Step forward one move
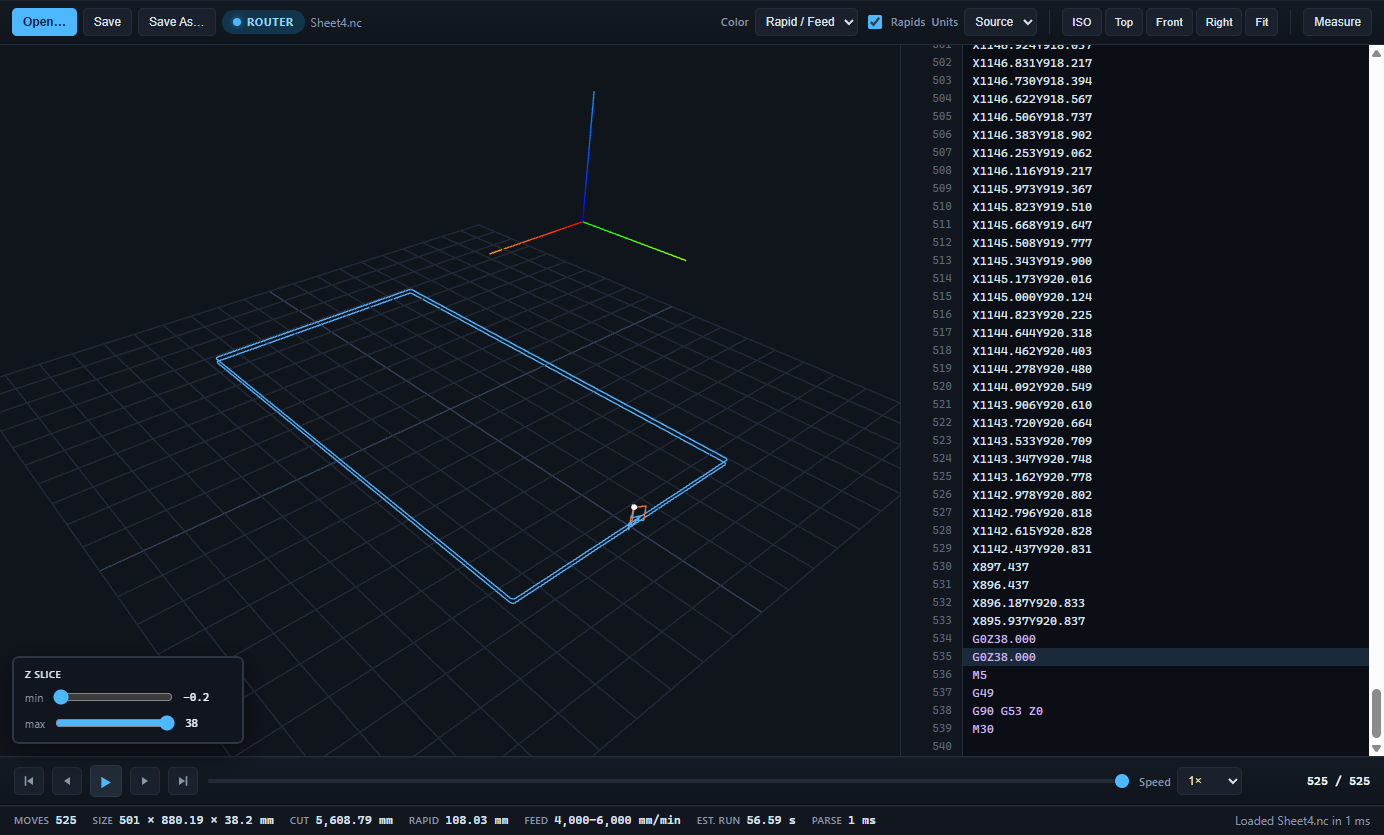 click(x=145, y=781)
